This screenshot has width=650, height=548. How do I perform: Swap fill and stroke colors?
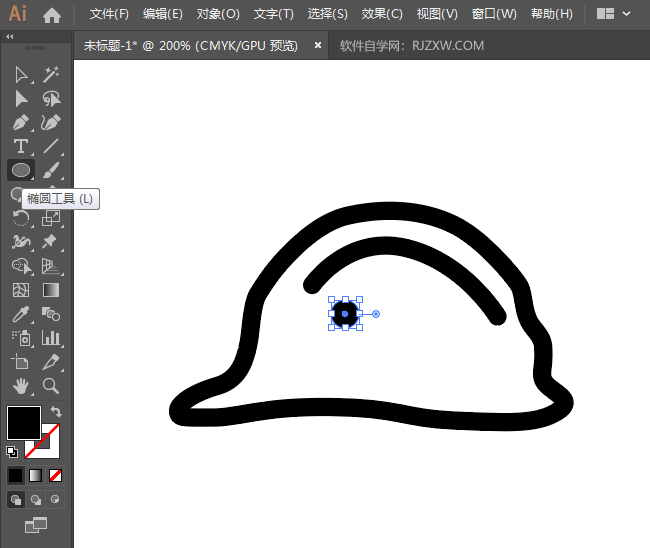(57, 411)
